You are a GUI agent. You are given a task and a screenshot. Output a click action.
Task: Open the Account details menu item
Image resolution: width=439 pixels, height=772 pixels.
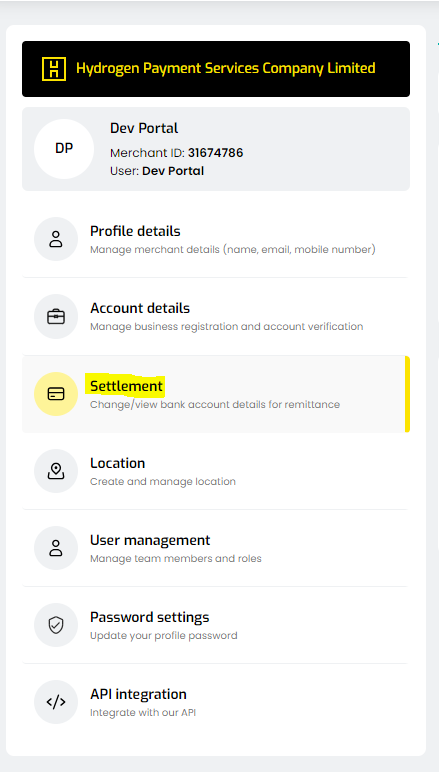point(216,317)
